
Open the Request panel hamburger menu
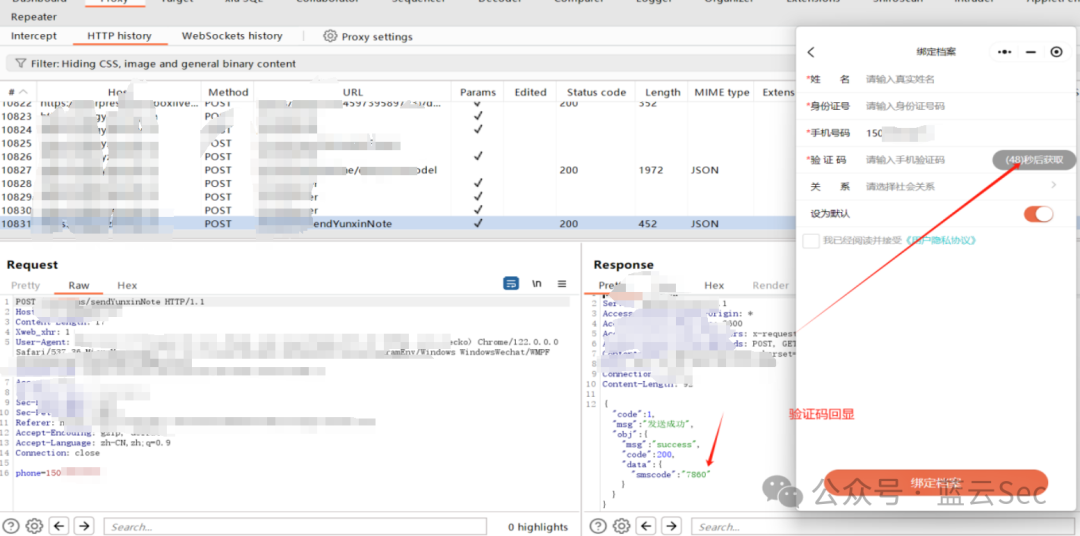[562, 283]
